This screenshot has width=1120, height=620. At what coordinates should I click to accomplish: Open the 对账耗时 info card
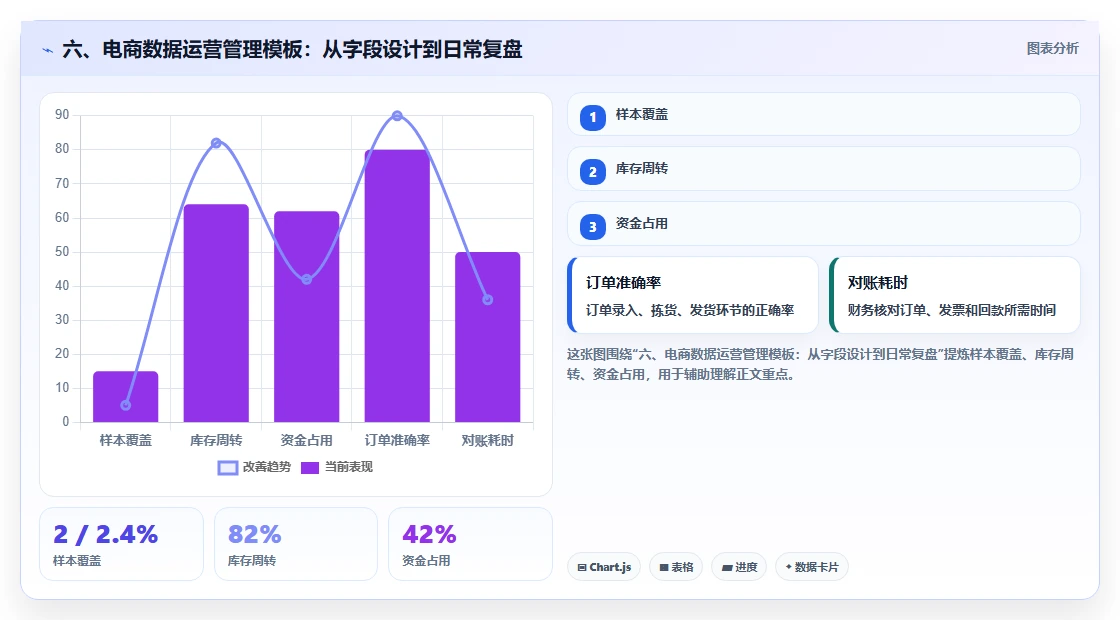pyautogui.click(x=954, y=295)
